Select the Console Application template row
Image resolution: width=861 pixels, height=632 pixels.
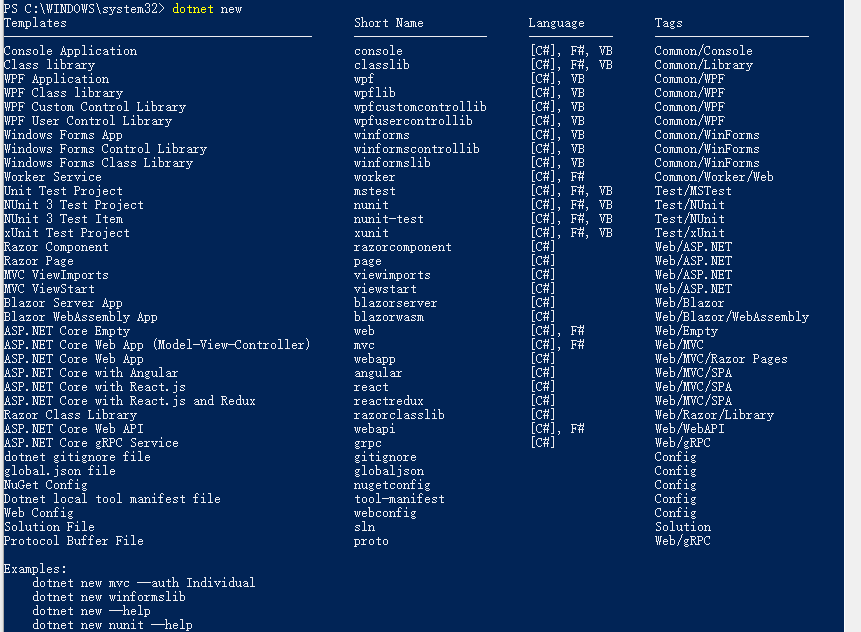coord(71,51)
